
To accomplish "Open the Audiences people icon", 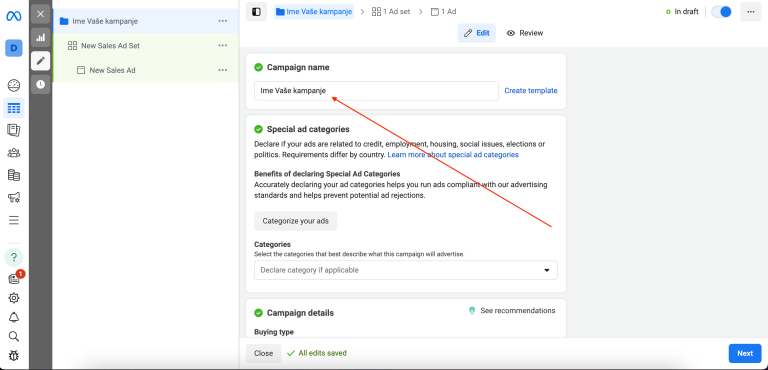I will tap(14, 152).
